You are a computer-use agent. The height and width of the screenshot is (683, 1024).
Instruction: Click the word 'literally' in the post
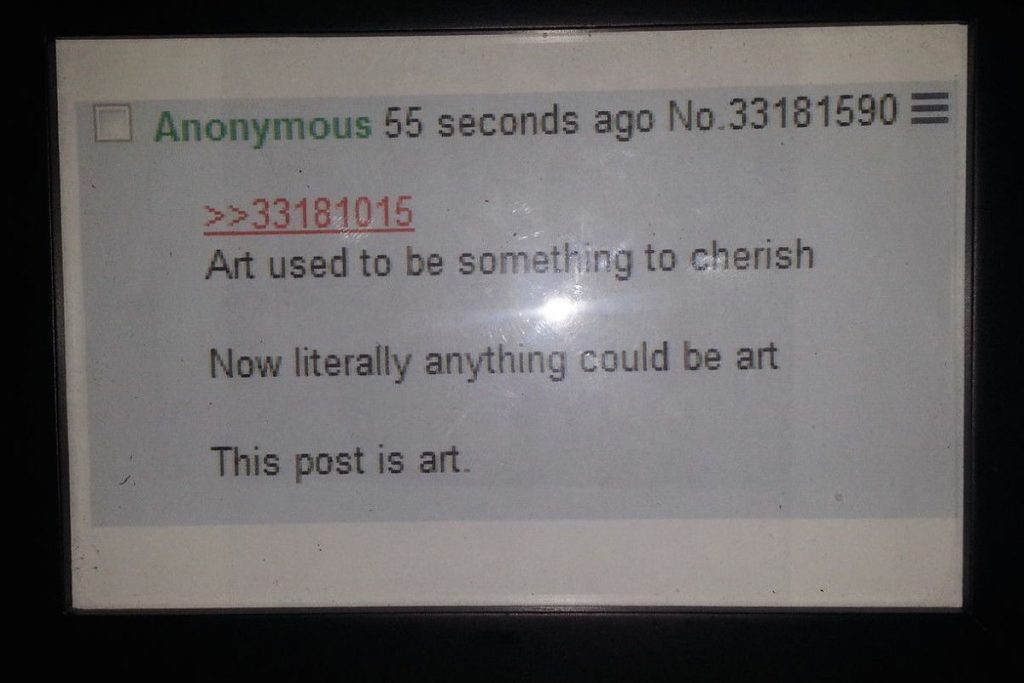352,362
